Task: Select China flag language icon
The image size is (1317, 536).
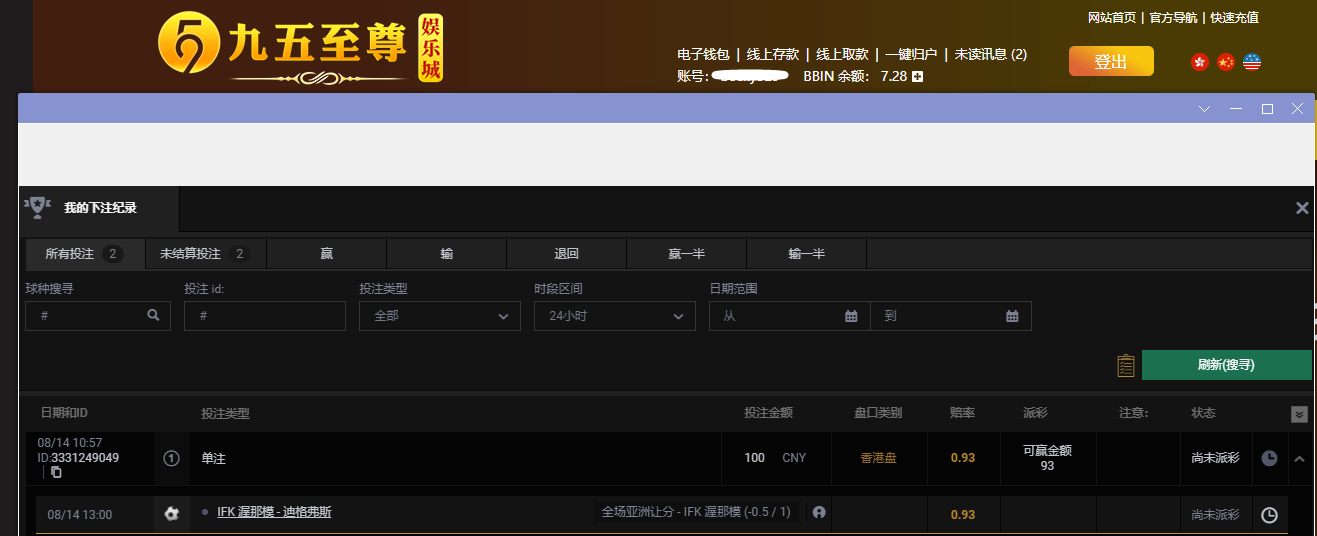Action: coord(1226,62)
